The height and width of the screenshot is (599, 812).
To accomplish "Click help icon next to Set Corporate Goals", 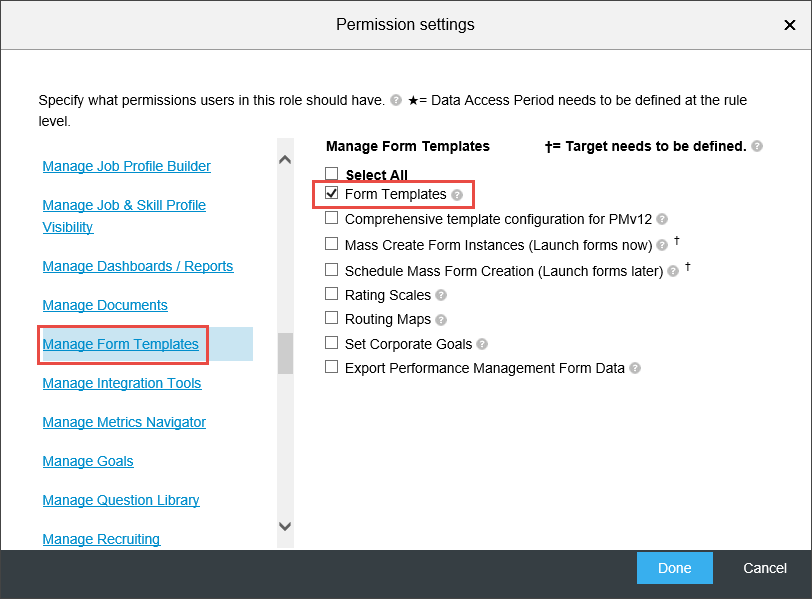I will [482, 344].
